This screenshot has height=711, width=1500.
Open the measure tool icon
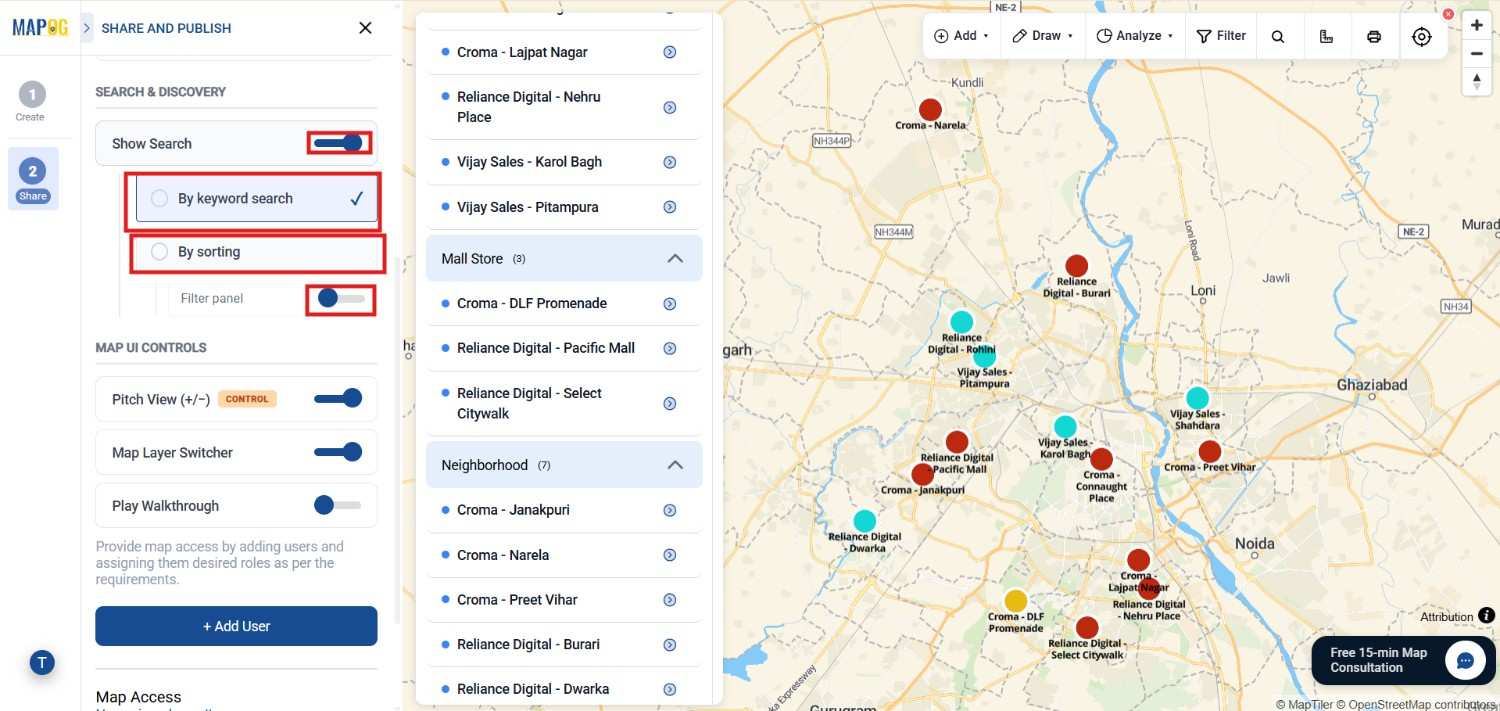(1326, 36)
